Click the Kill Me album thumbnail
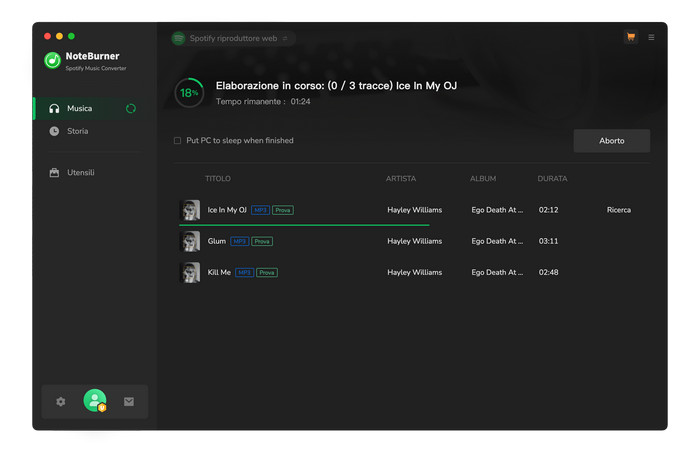The width and height of the screenshot is (700, 473). coord(190,273)
